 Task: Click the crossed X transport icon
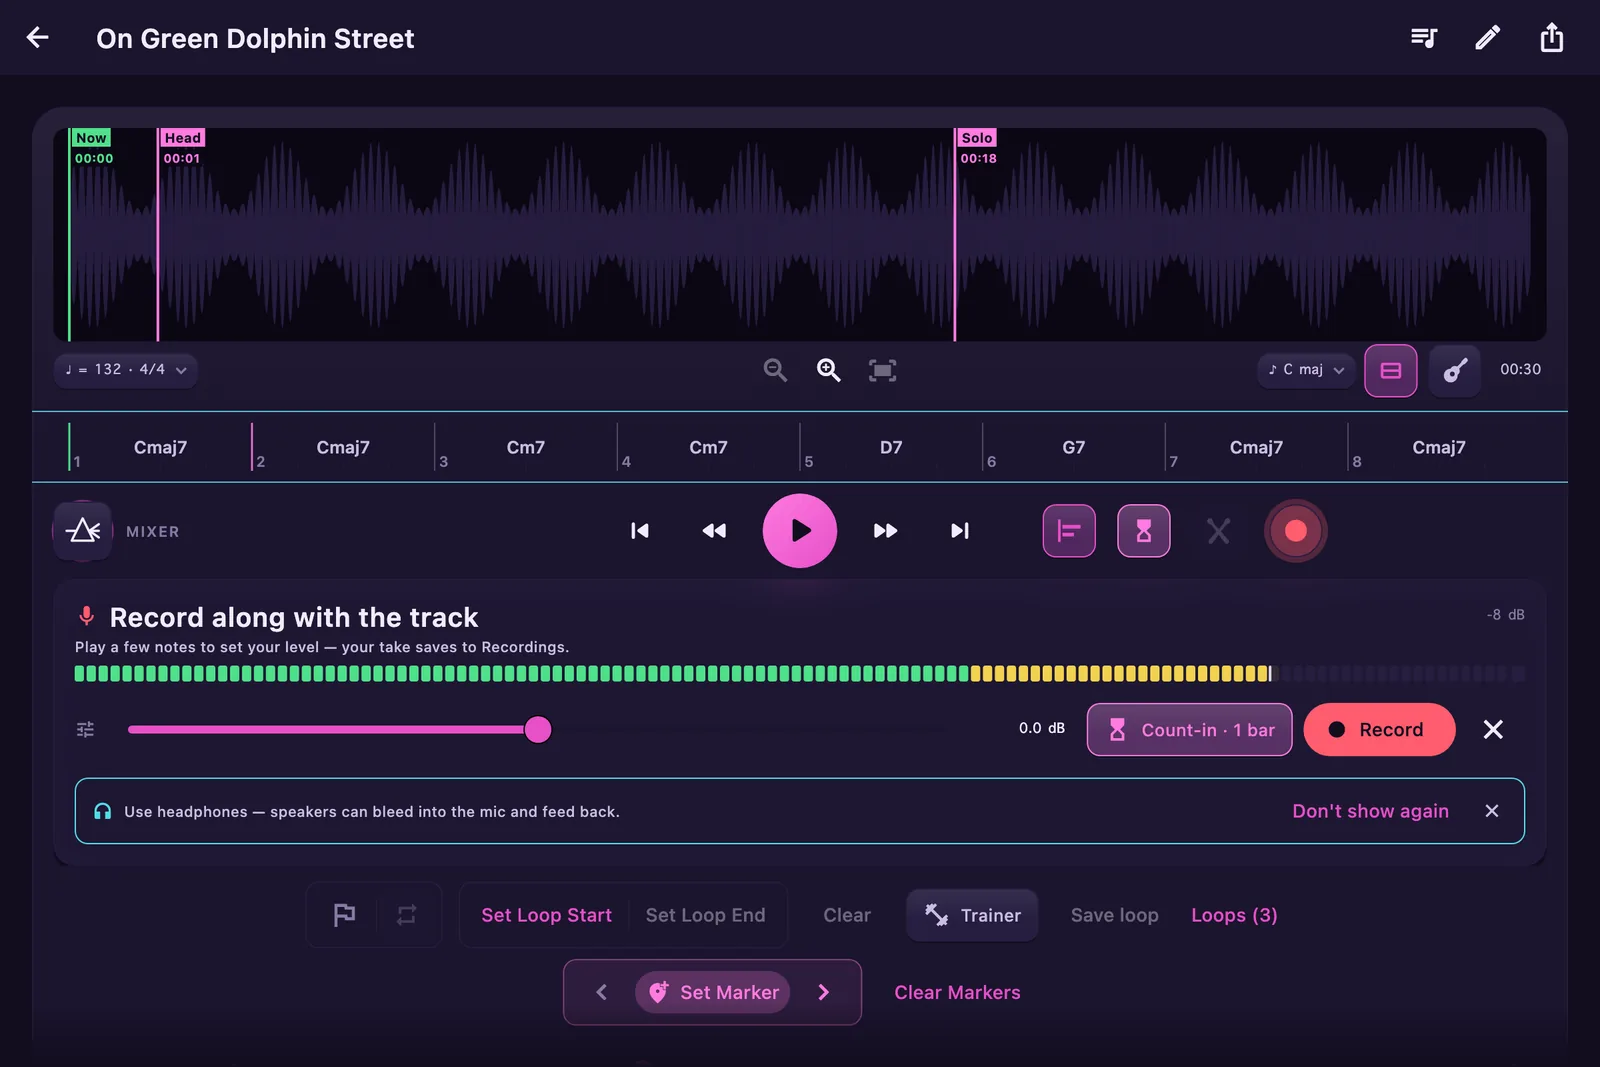[1218, 531]
